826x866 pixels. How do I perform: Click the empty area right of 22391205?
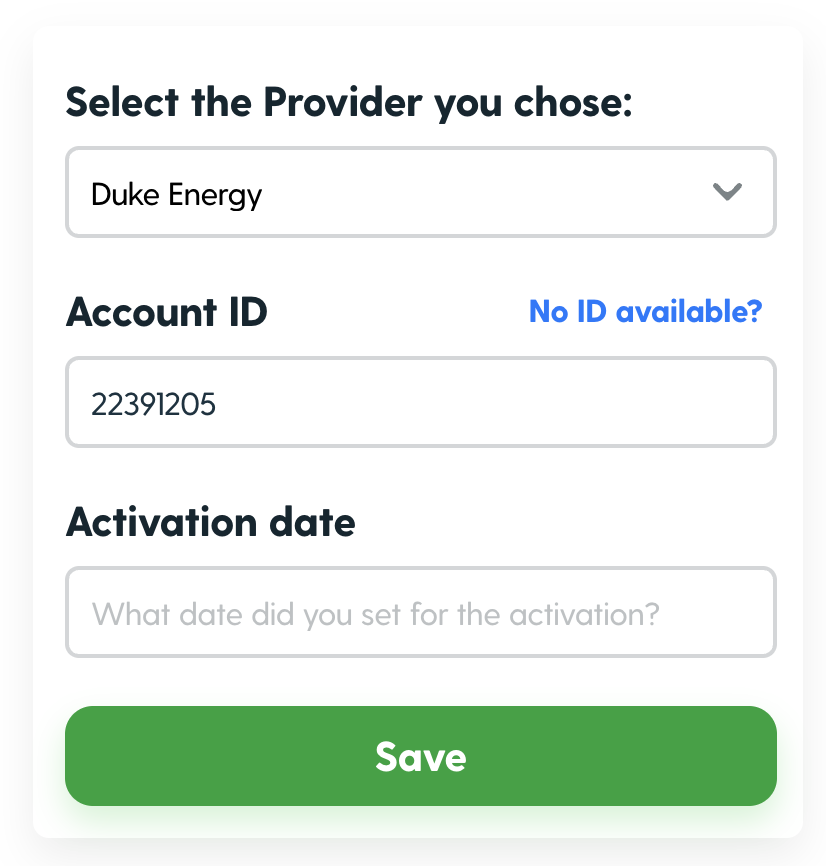[491, 403]
